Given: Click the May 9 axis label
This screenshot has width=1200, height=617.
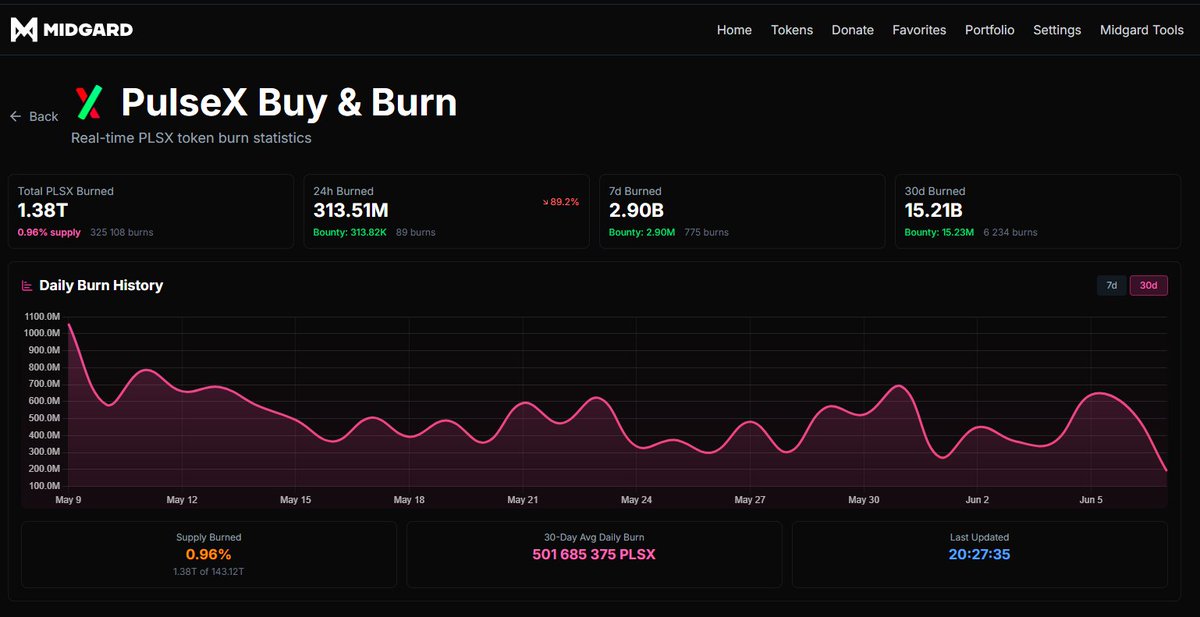Looking at the screenshot, I should click(68, 500).
